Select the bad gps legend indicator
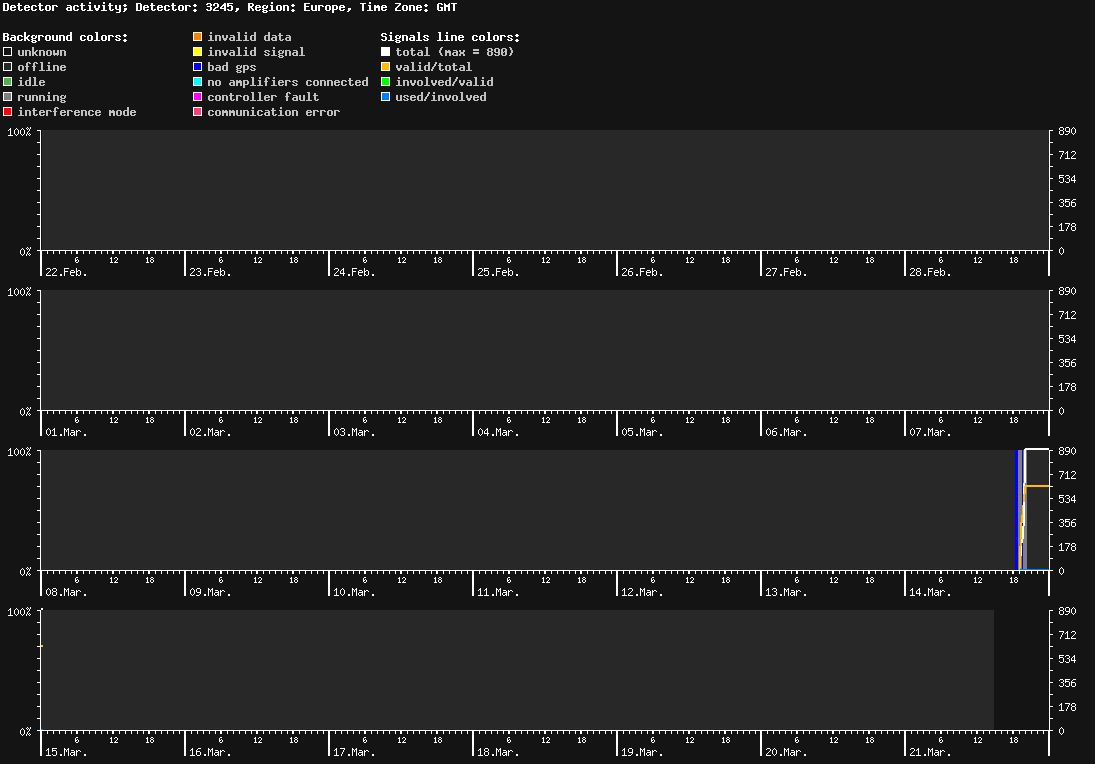 click(198, 66)
